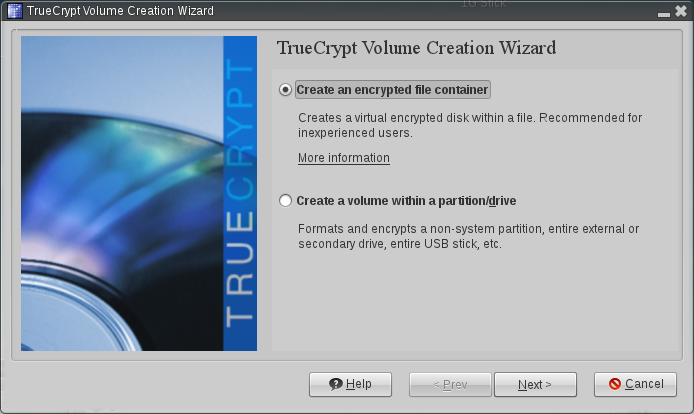This screenshot has height=414, width=694.
Task: Click the TrueCrypt window menu icon in title bar
Action: point(13,10)
